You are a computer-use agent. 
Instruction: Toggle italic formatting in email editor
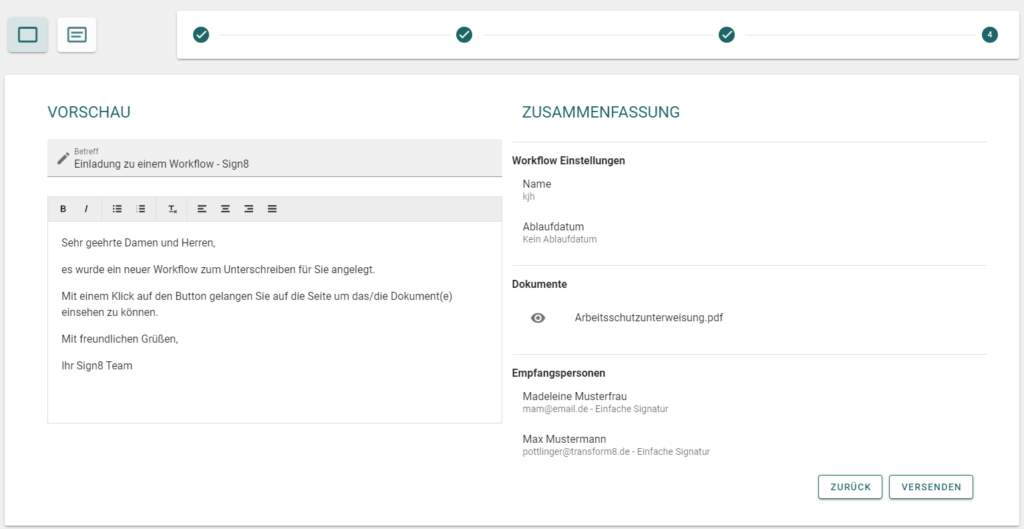pyautogui.click(x=86, y=209)
